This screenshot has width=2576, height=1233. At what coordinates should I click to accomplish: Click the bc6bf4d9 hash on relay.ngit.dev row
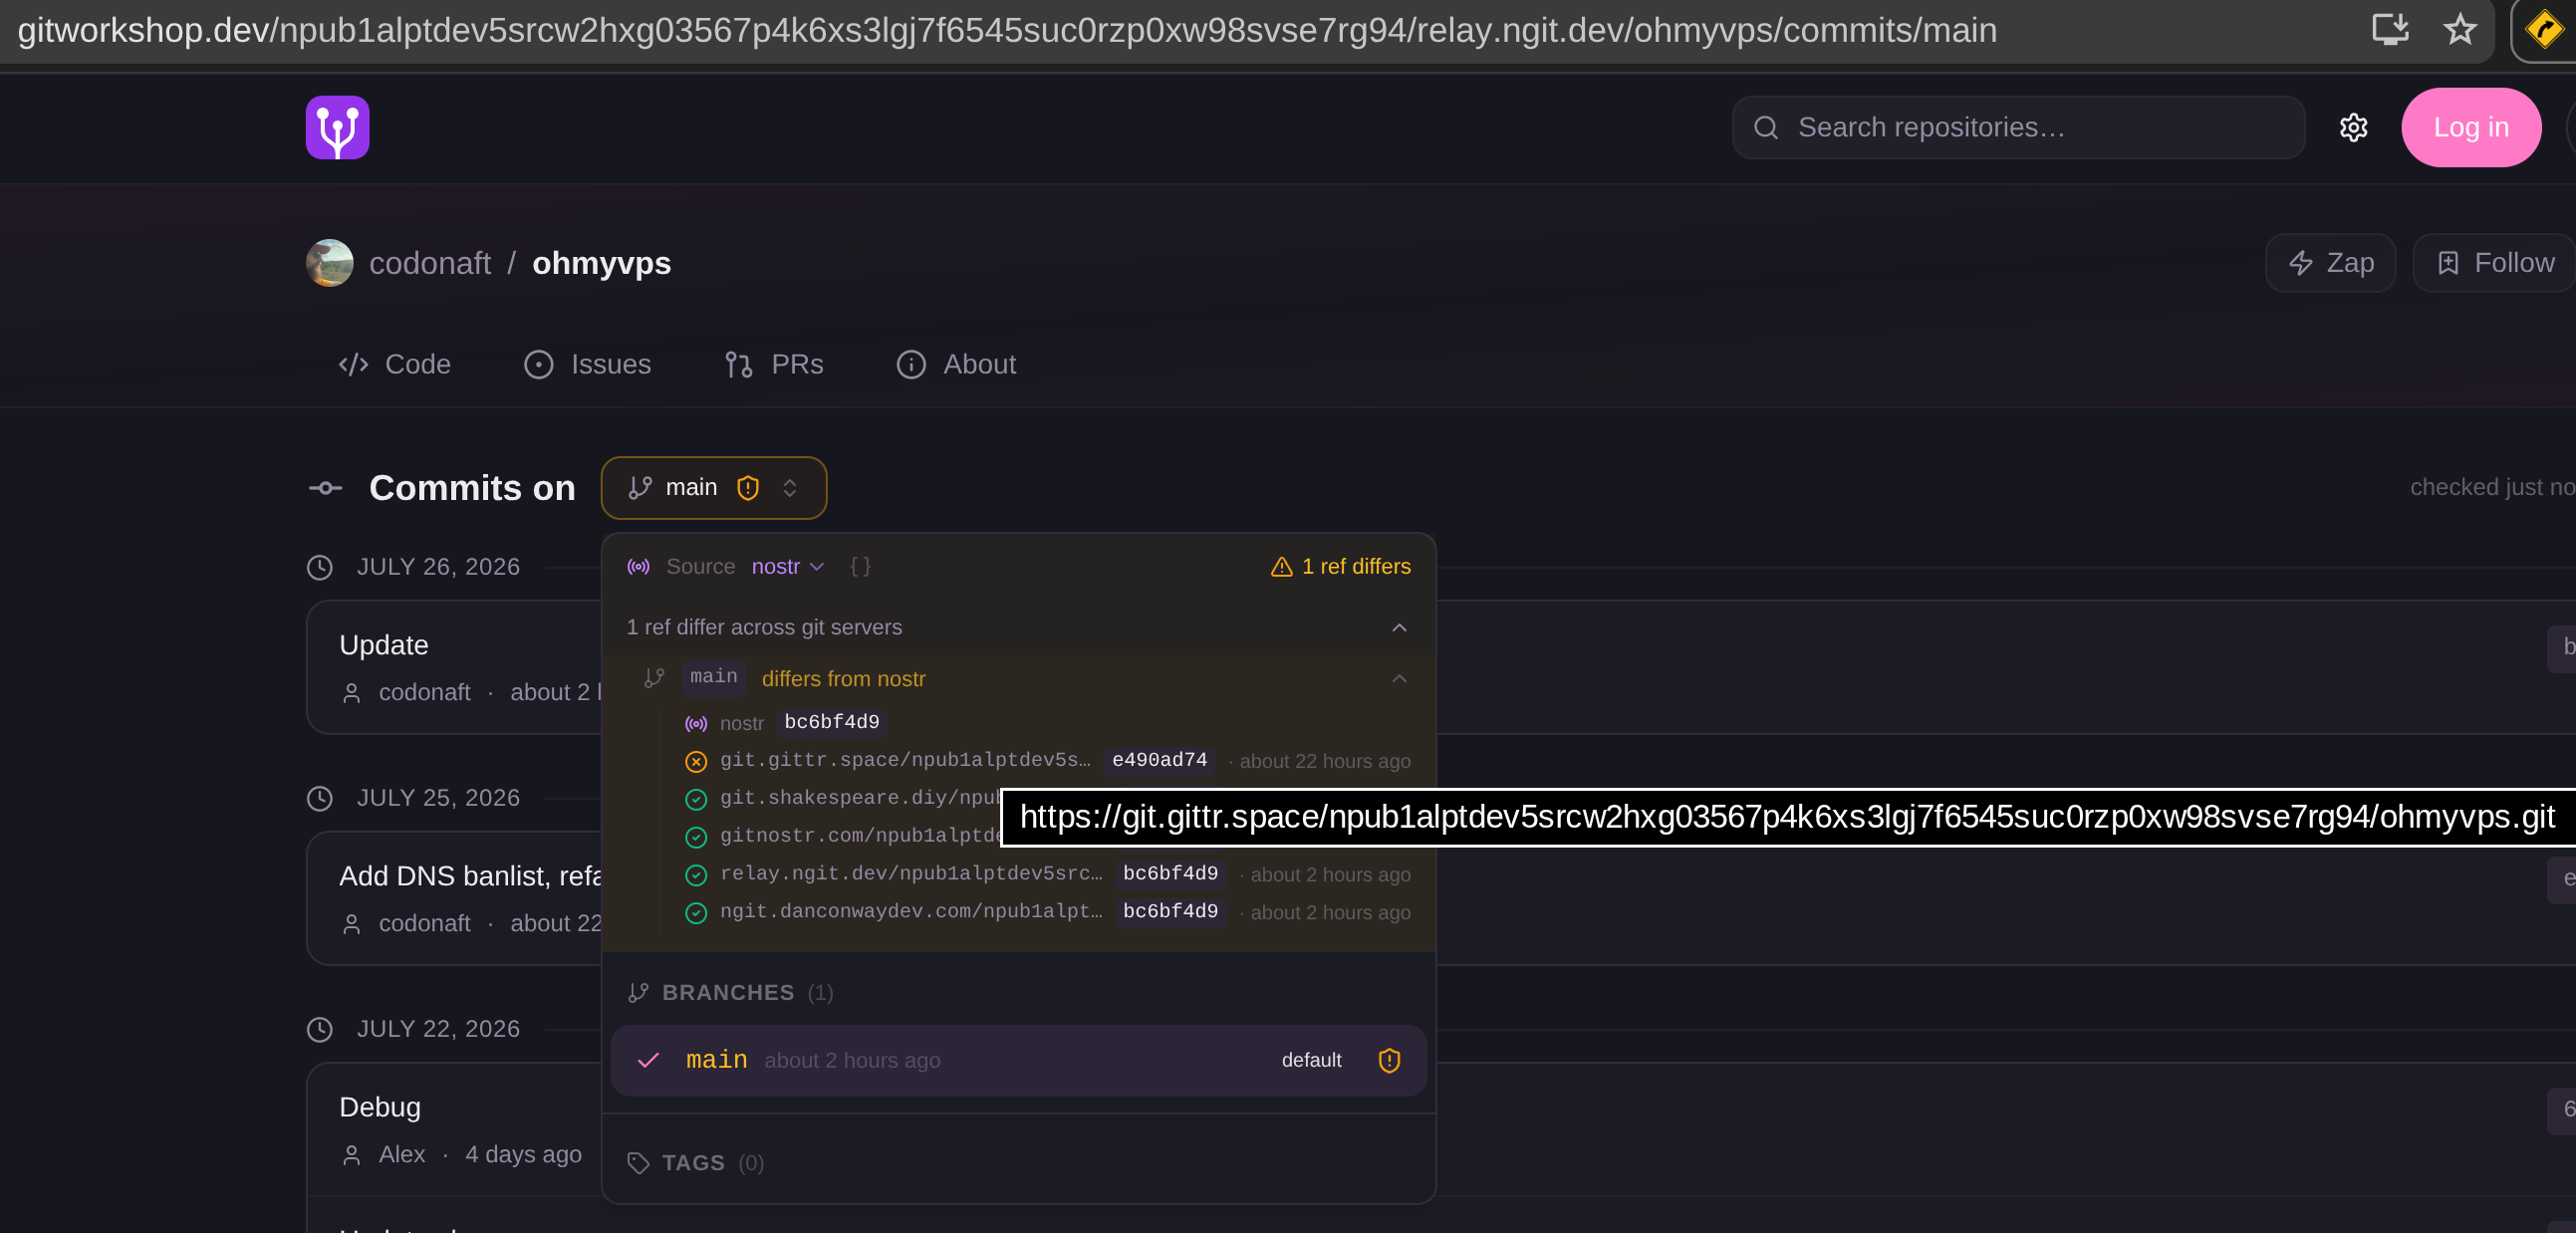point(1170,874)
